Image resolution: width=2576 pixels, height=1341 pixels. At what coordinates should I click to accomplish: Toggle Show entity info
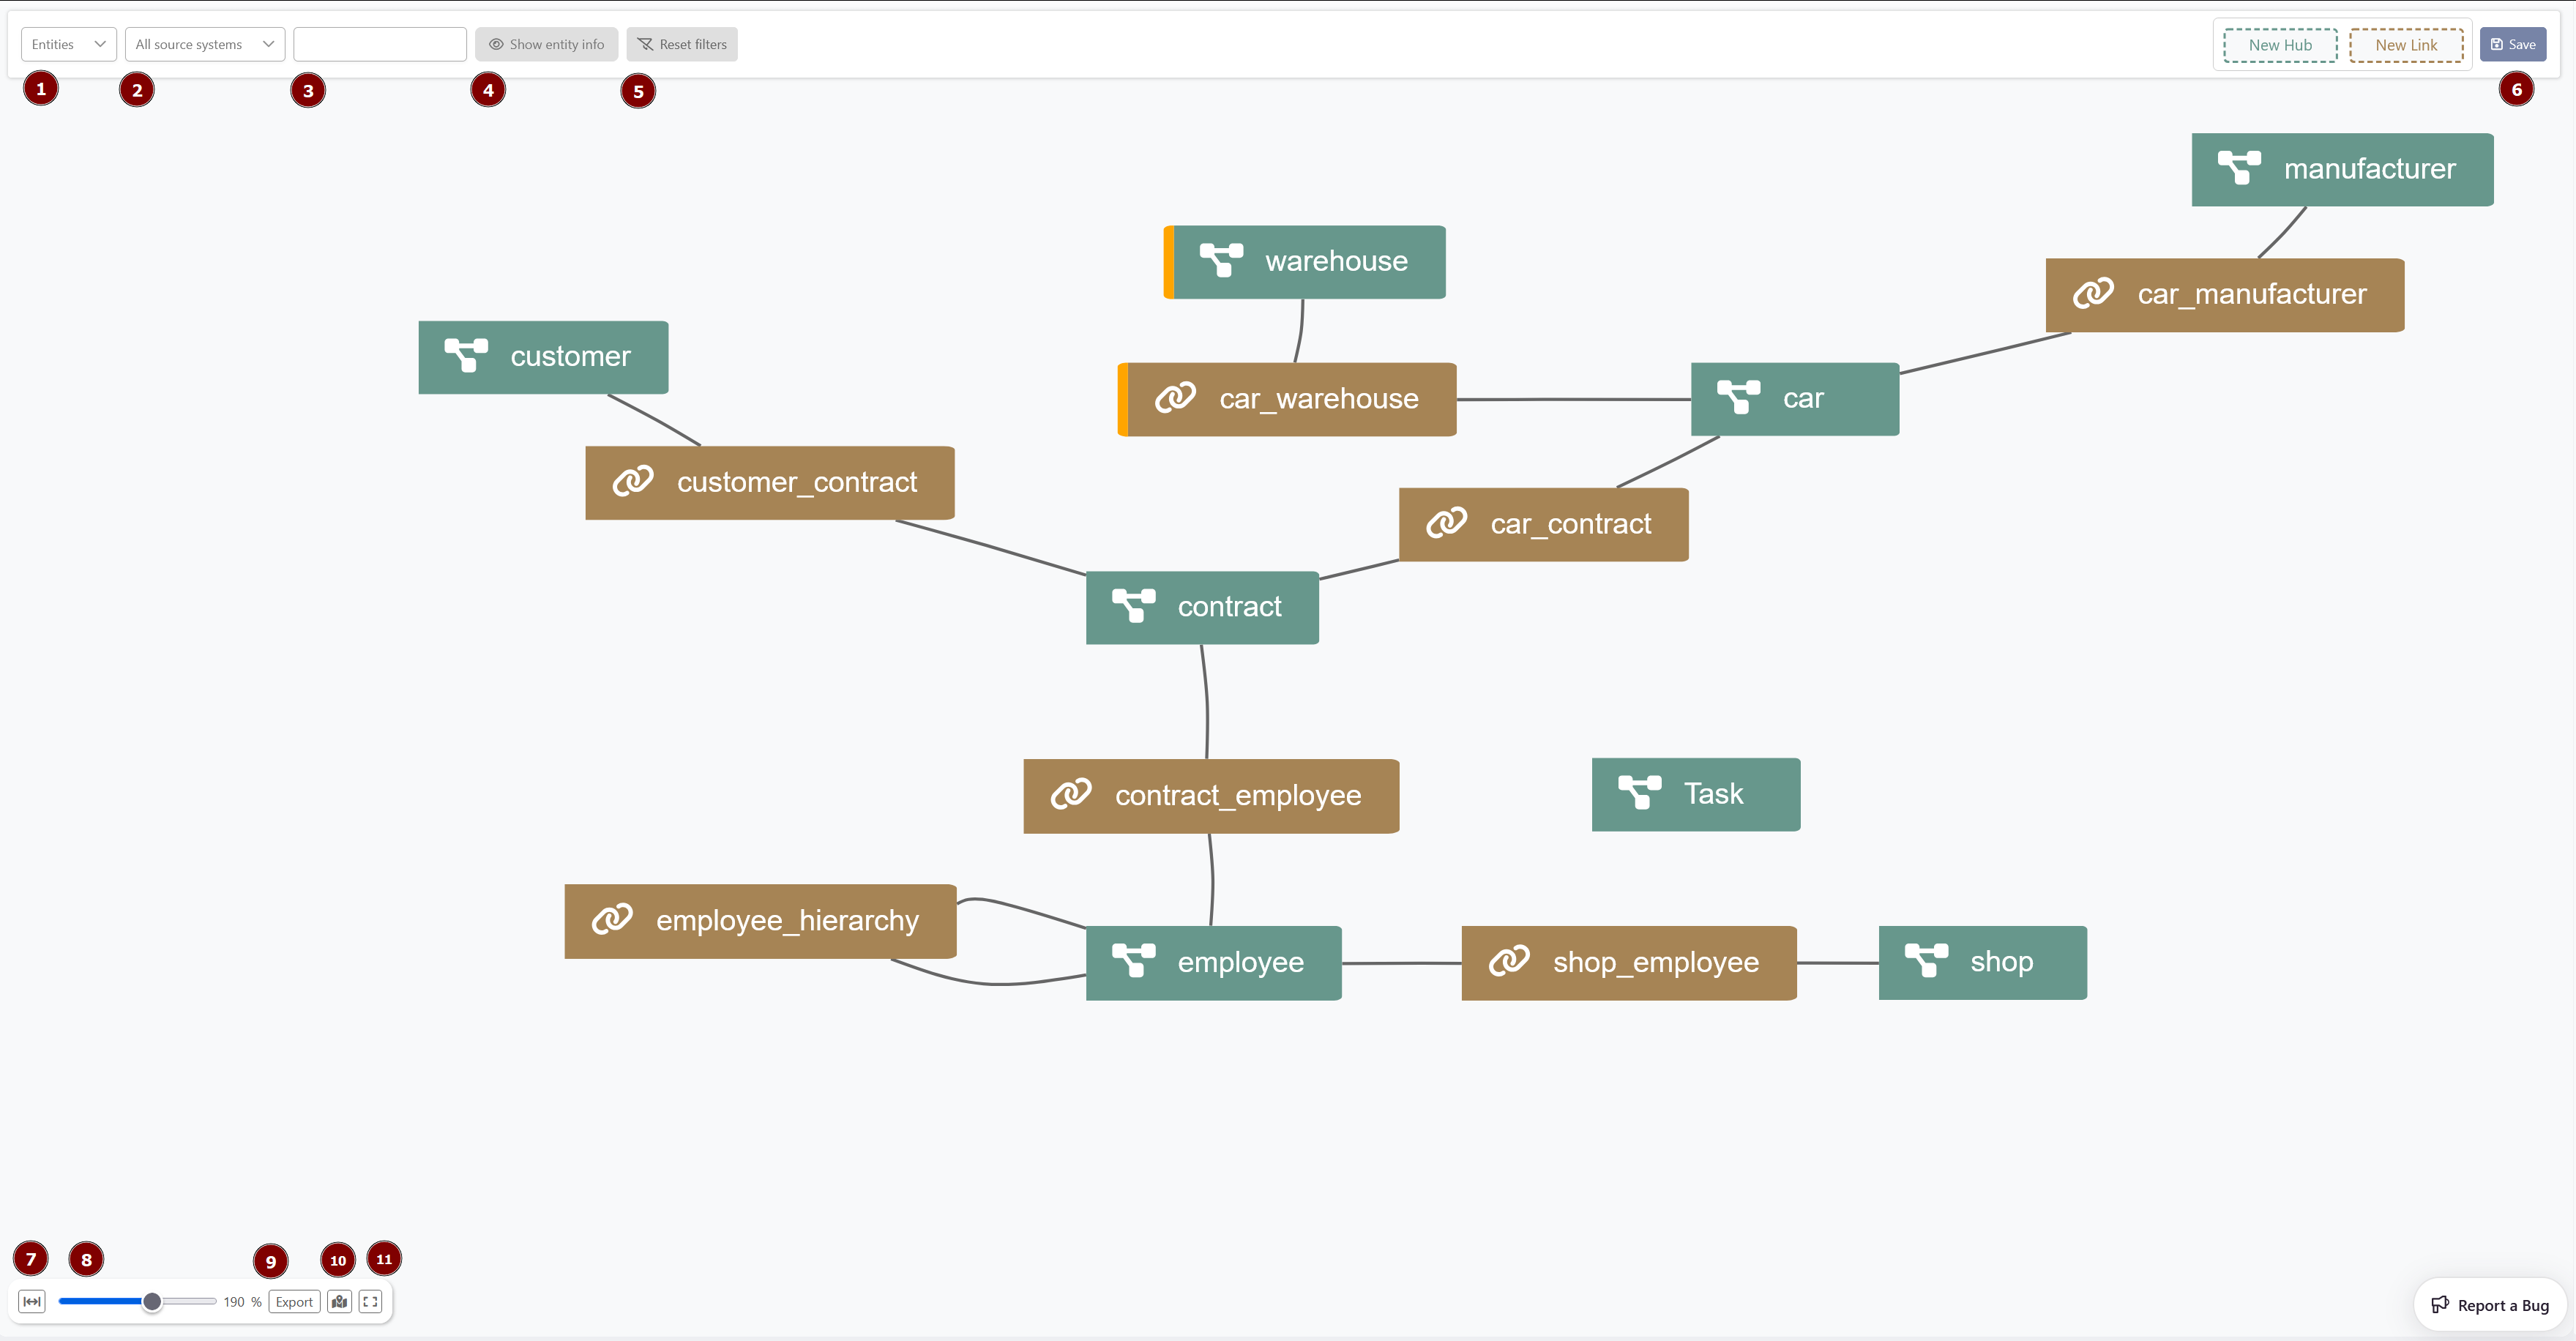click(x=546, y=44)
